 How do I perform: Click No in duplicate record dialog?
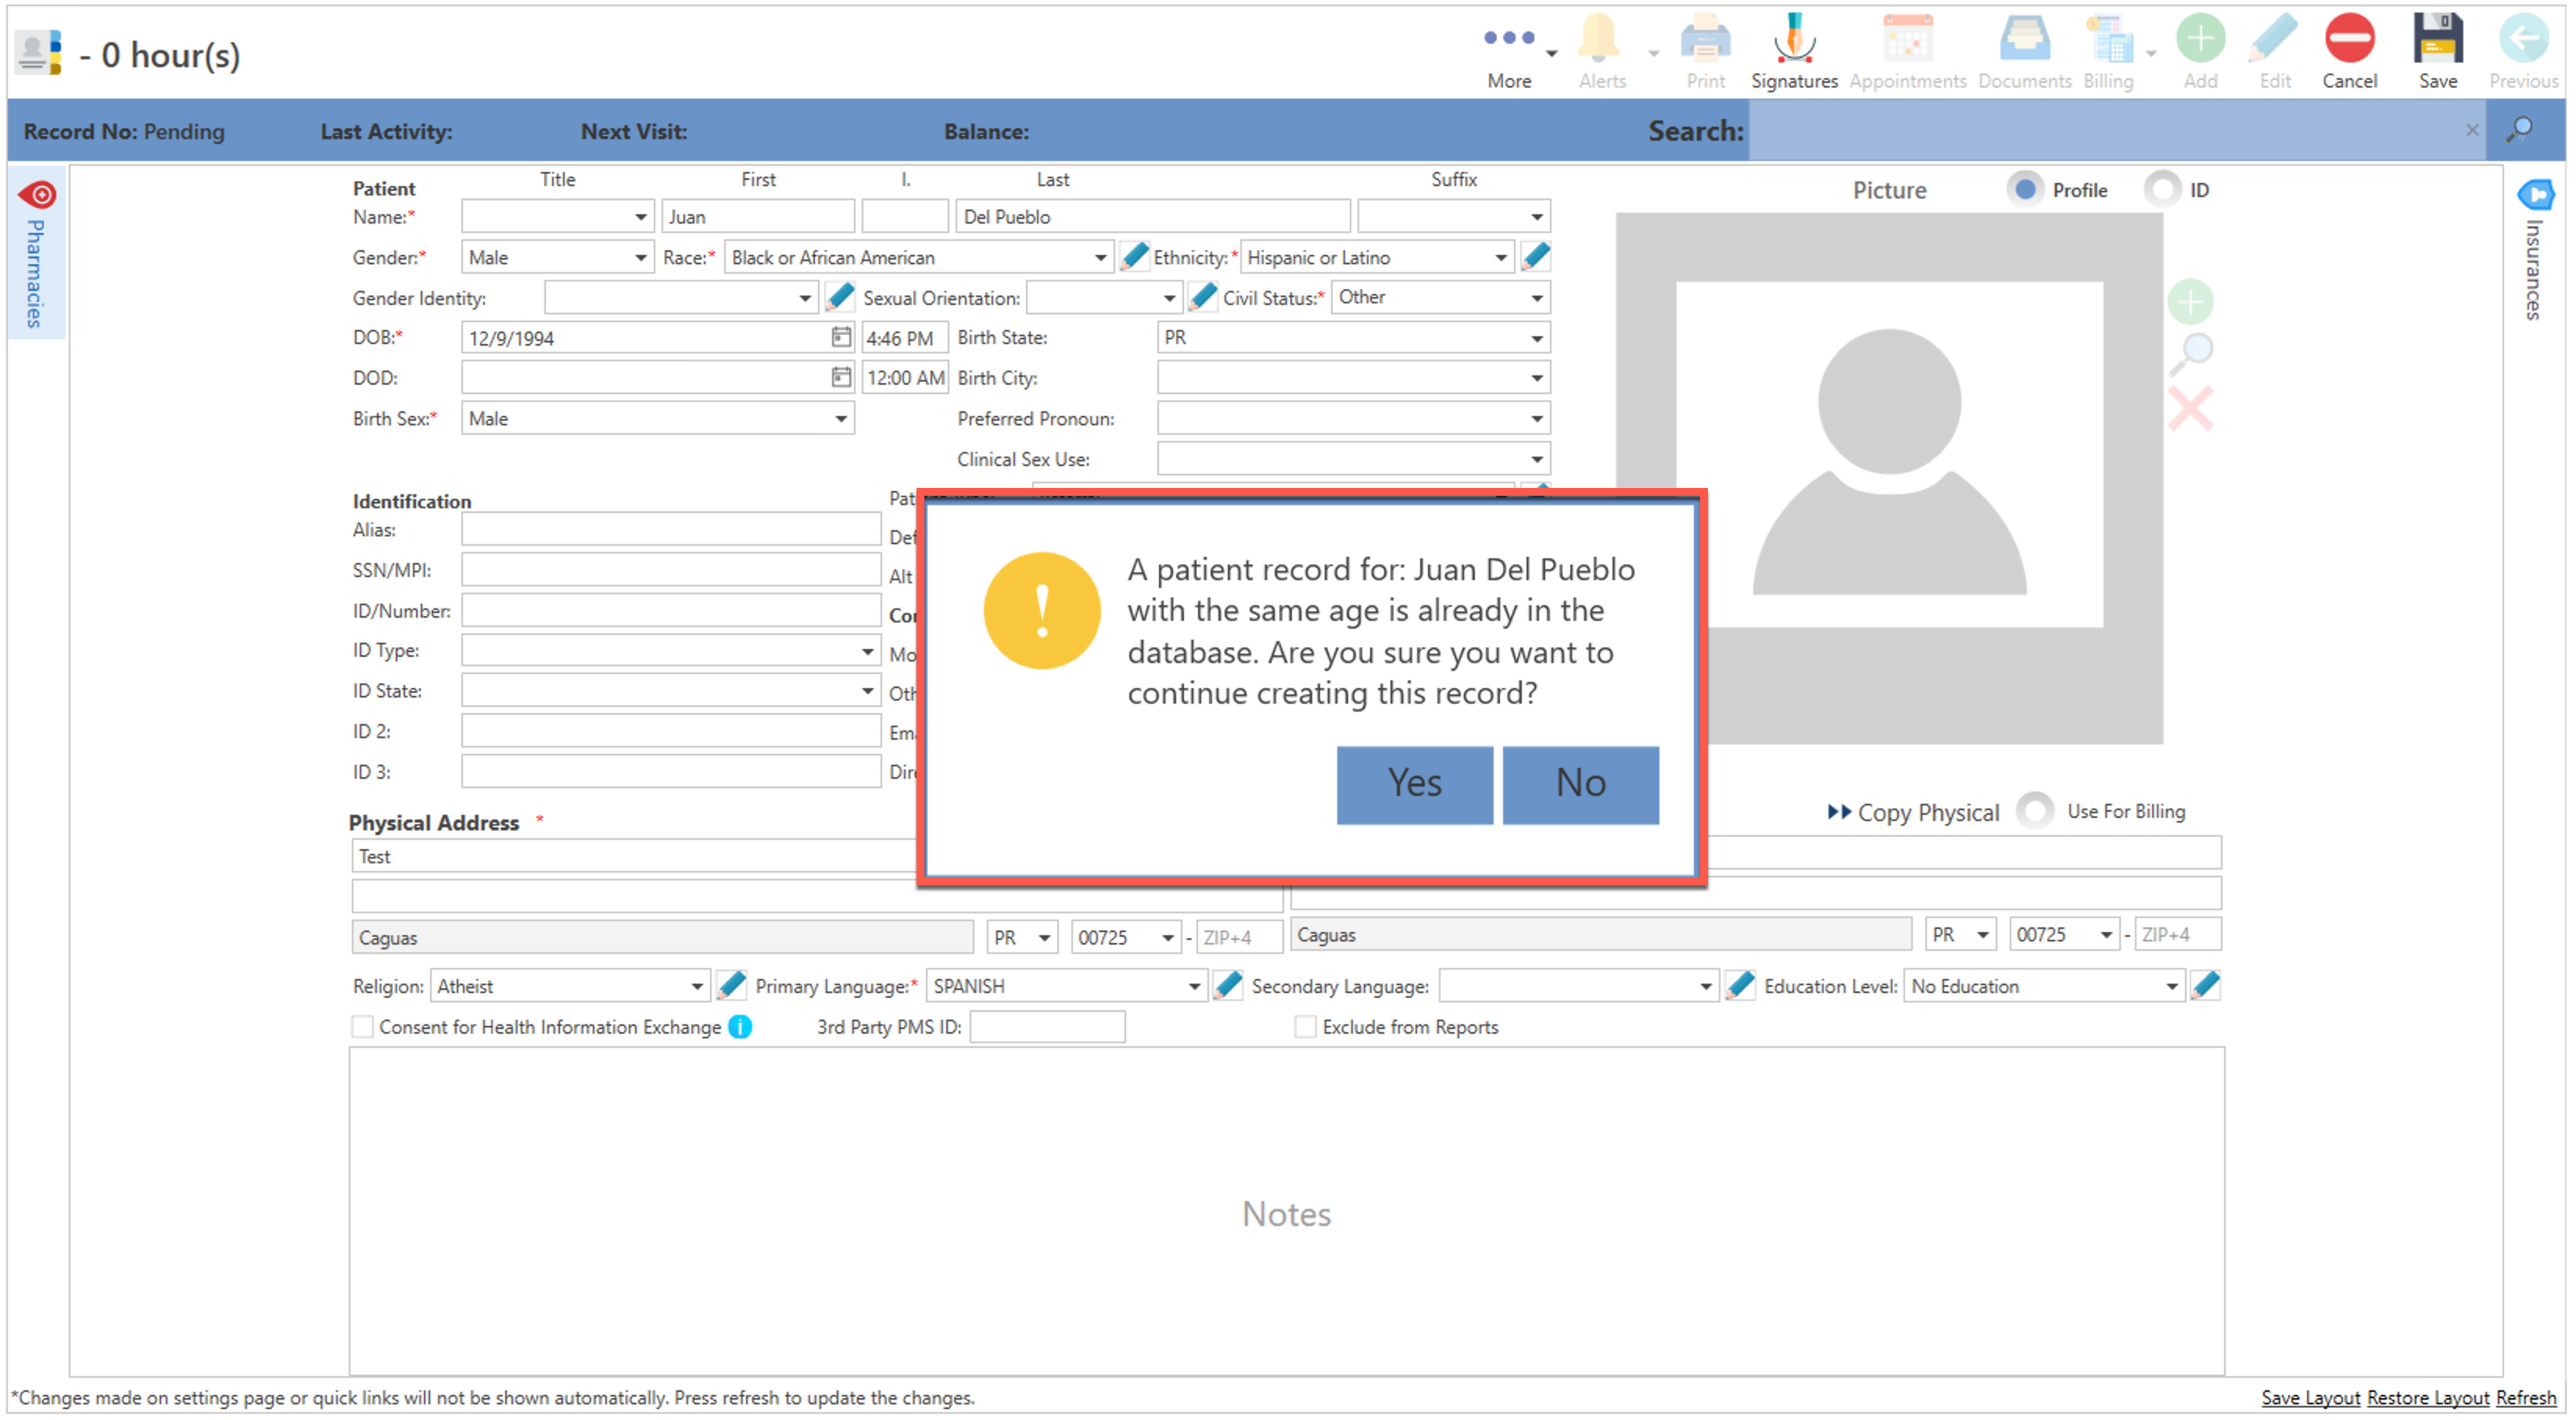click(1580, 784)
